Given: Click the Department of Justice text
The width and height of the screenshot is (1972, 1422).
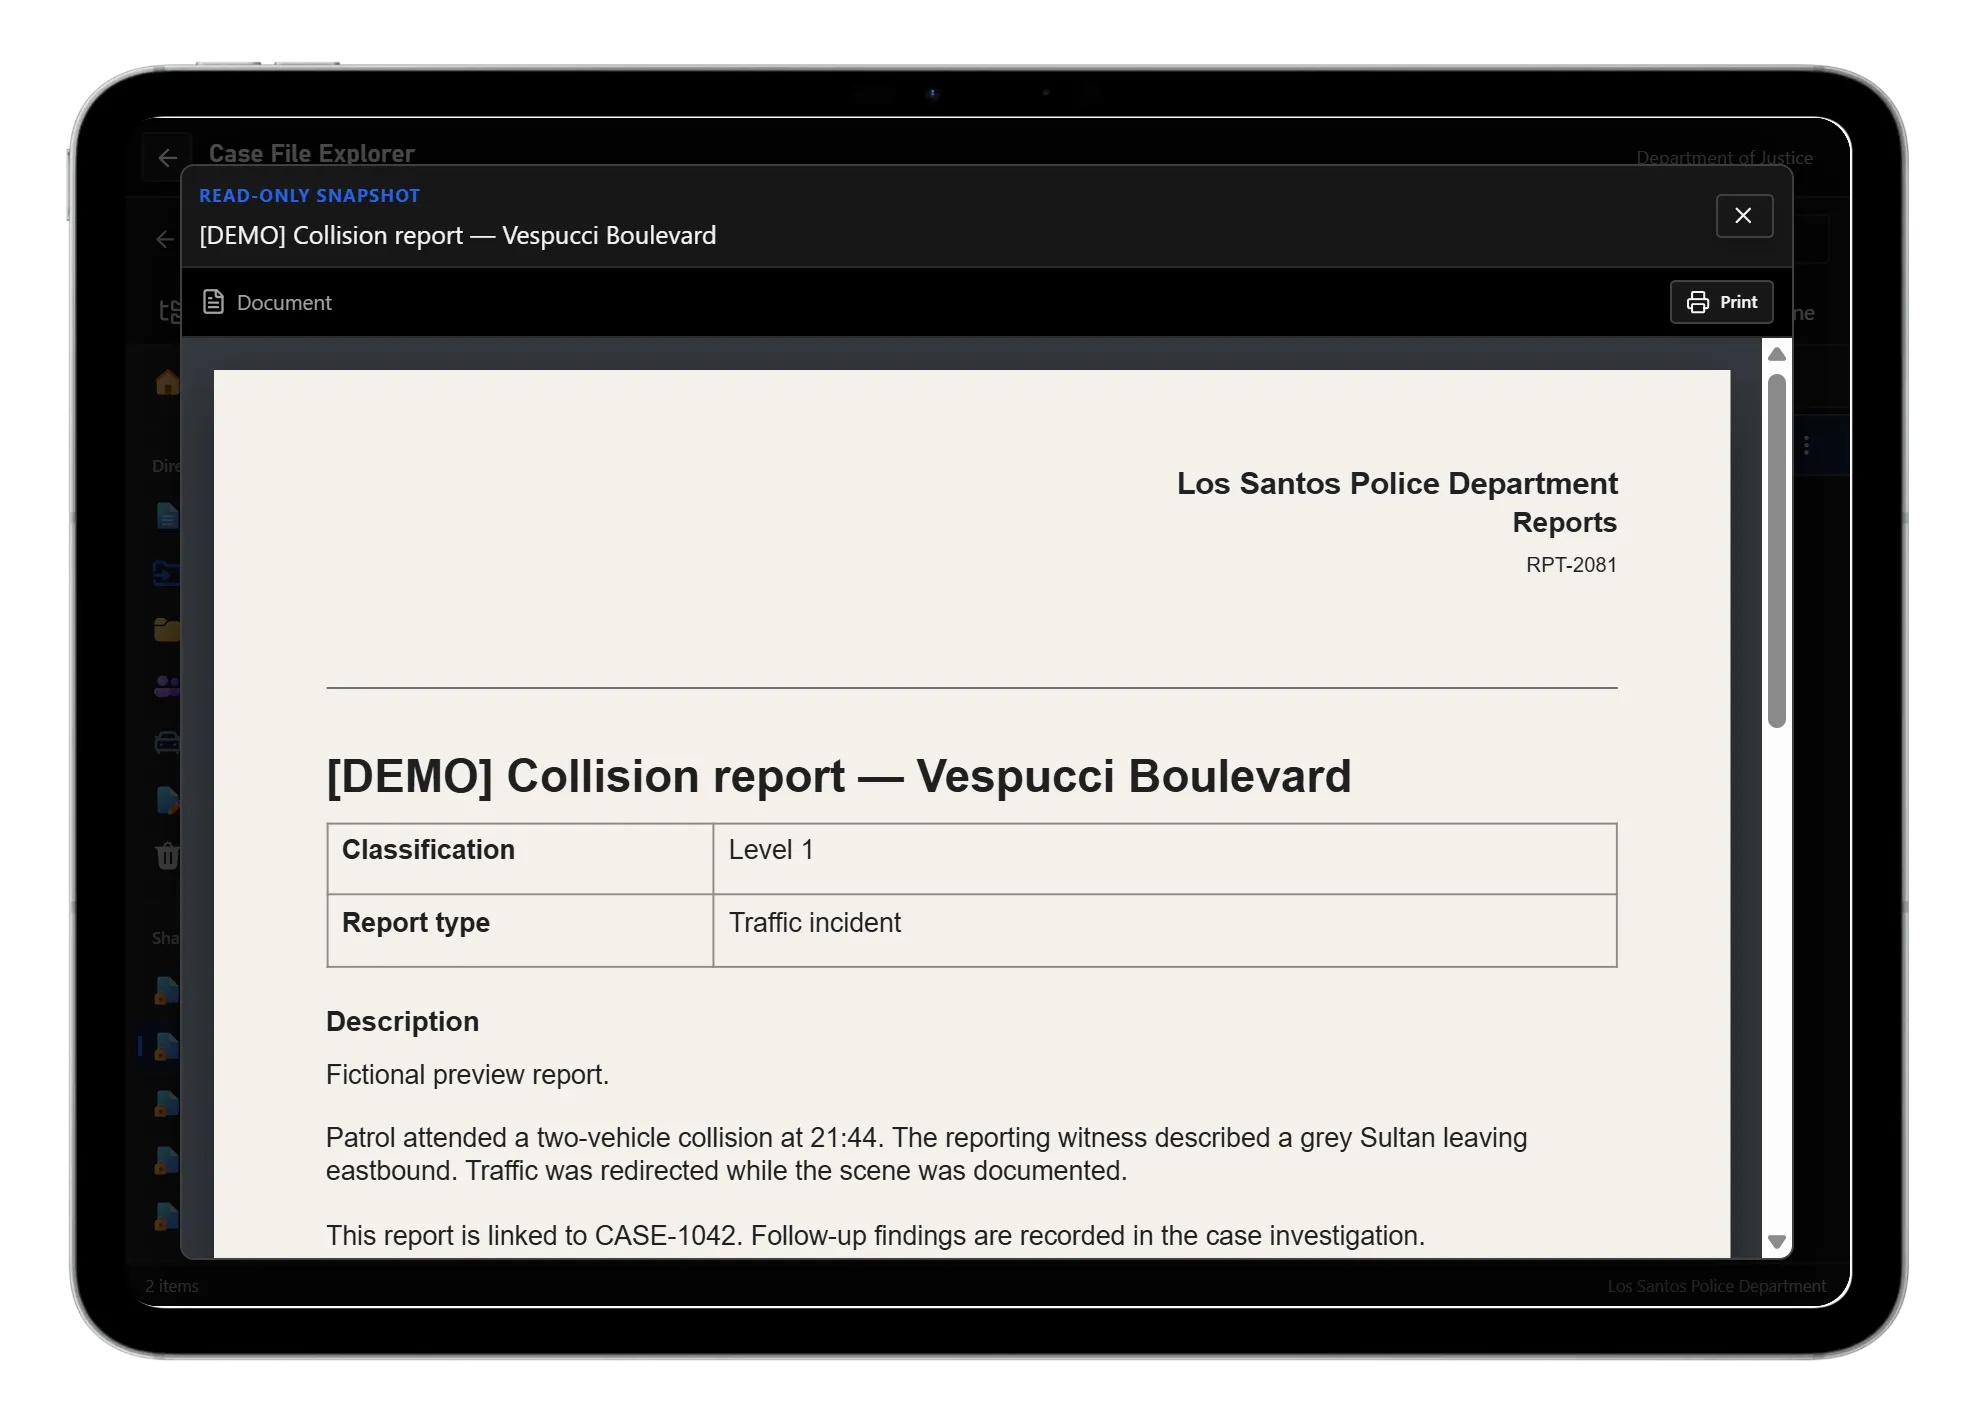Looking at the screenshot, I should 1724,157.
